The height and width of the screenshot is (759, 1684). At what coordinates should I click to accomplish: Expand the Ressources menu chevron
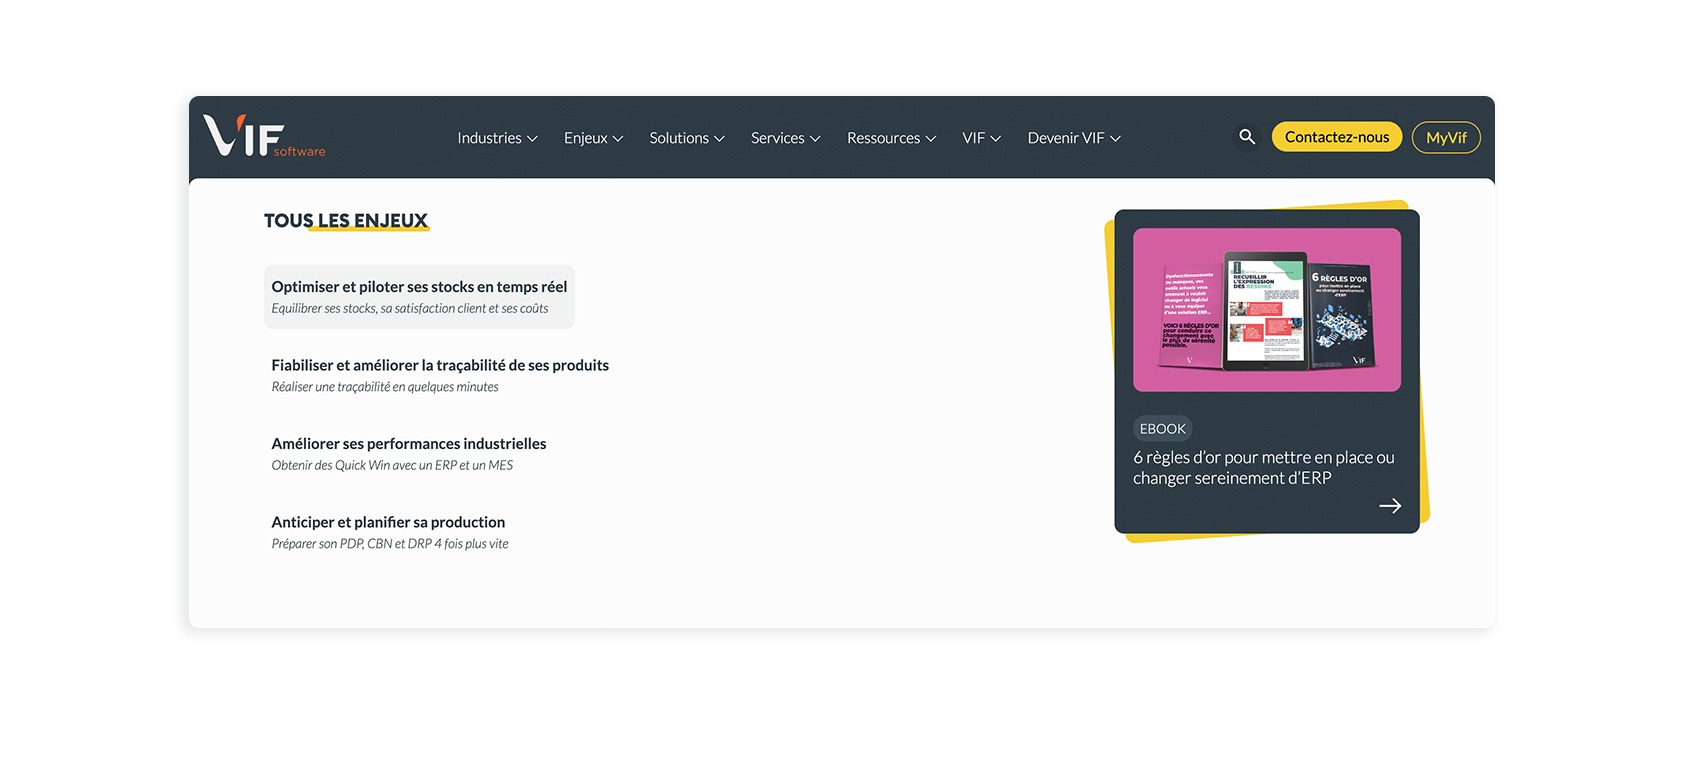[931, 139]
